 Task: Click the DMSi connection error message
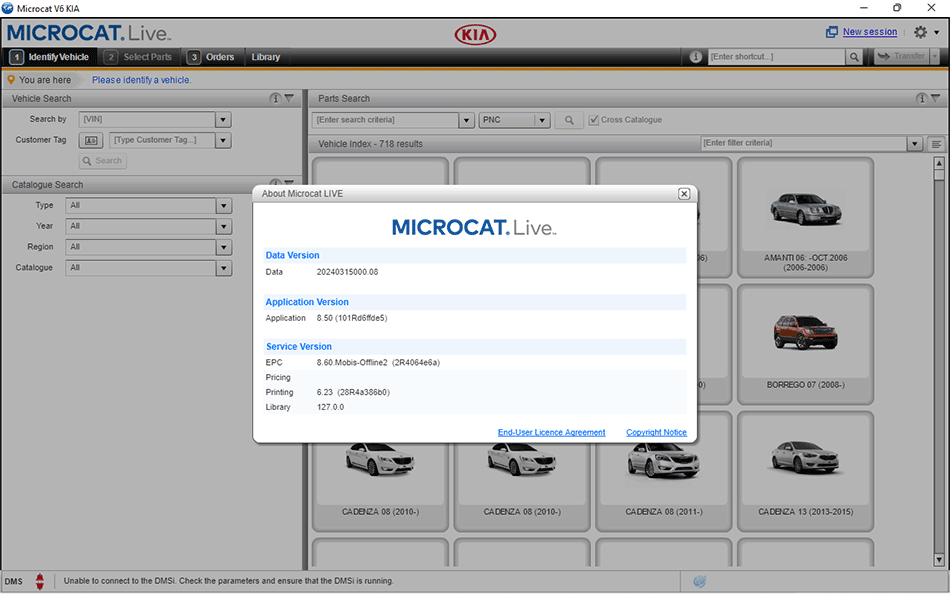(228, 581)
